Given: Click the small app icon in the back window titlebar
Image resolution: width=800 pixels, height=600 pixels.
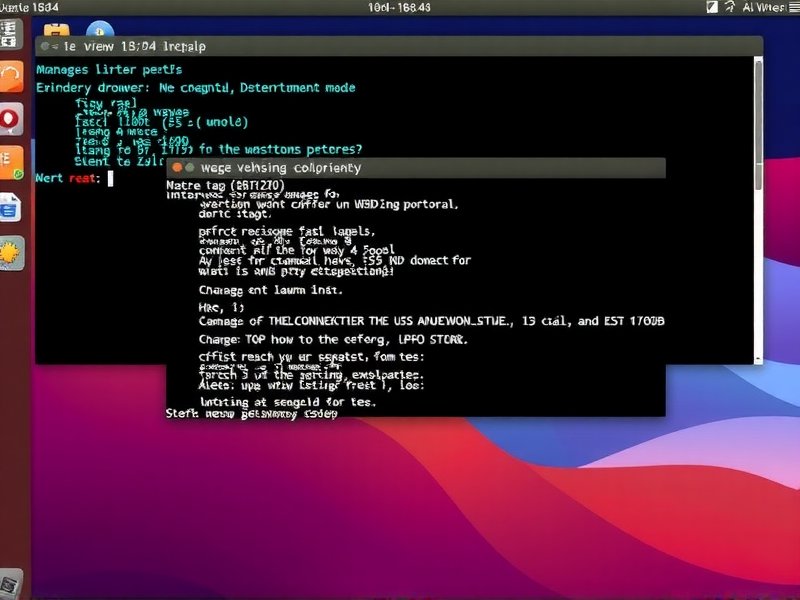Looking at the screenshot, I should (x=45, y=46).
